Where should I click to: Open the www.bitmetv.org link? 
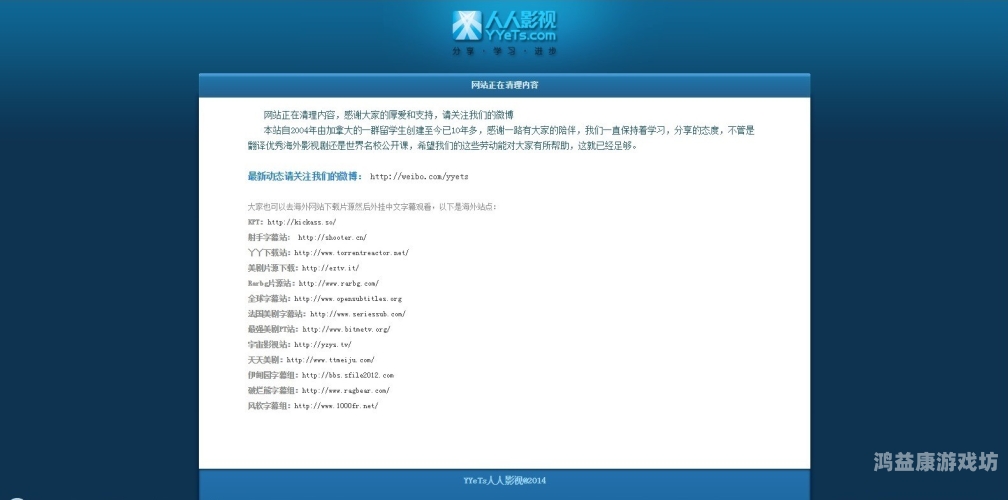click(x=346, y=330)
